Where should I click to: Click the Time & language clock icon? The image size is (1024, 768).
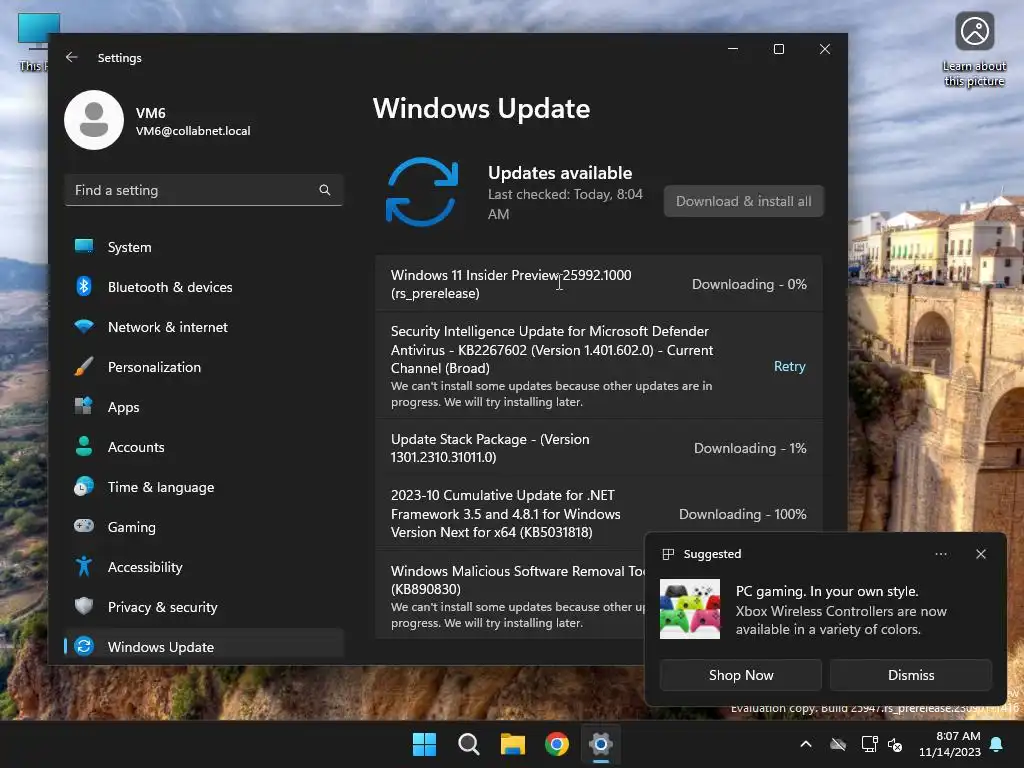[x=84, y=487]
